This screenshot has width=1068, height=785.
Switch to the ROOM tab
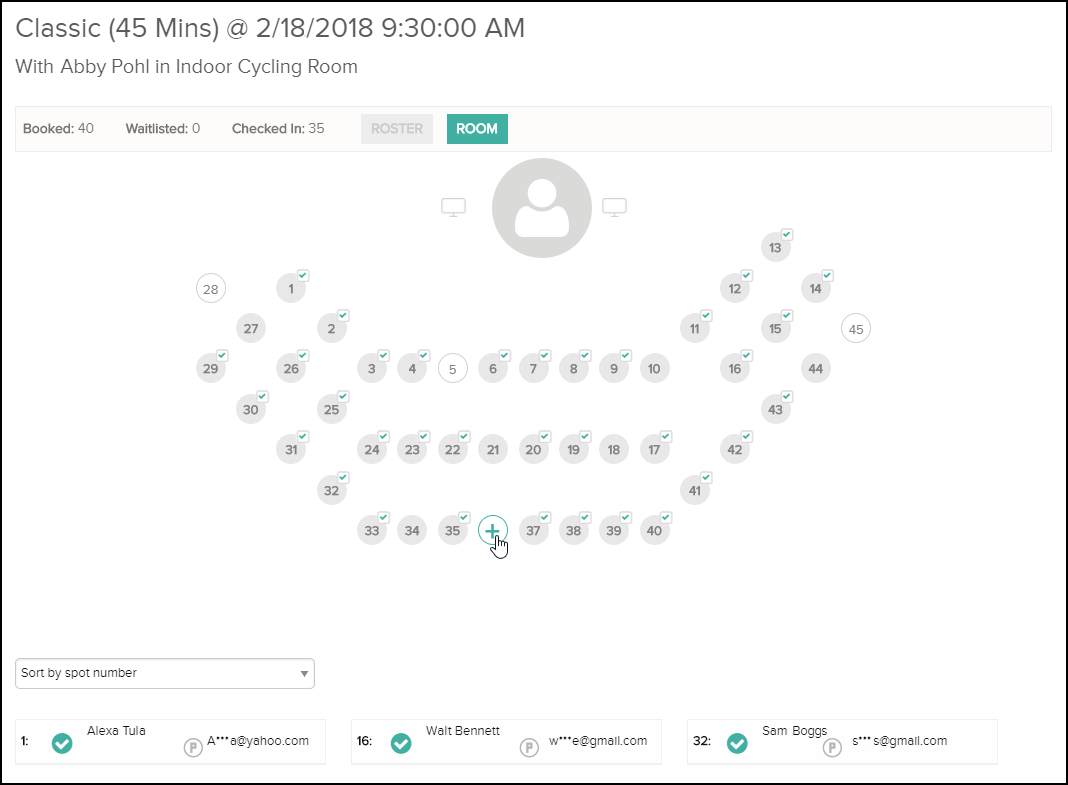coord(477,128)
